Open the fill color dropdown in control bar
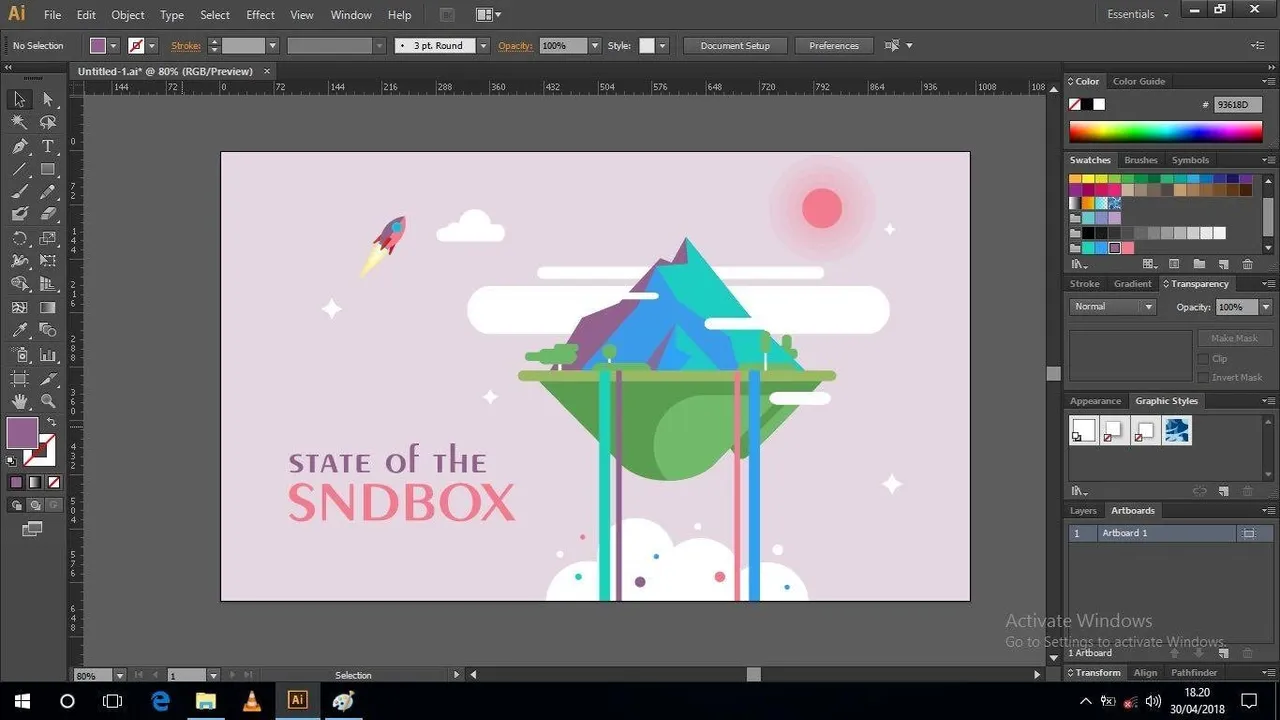 (113, 46)
